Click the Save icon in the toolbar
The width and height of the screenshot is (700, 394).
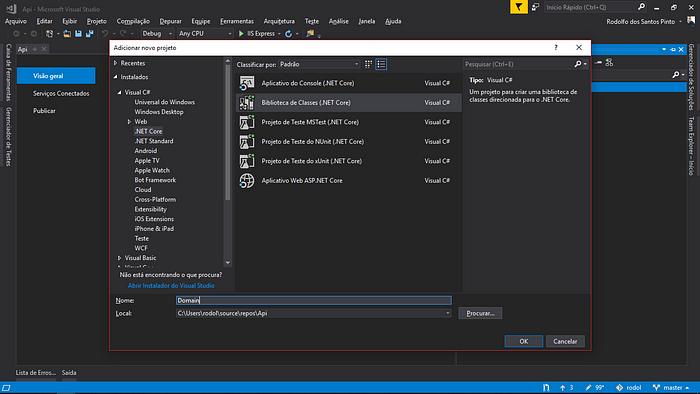[79, 33]
